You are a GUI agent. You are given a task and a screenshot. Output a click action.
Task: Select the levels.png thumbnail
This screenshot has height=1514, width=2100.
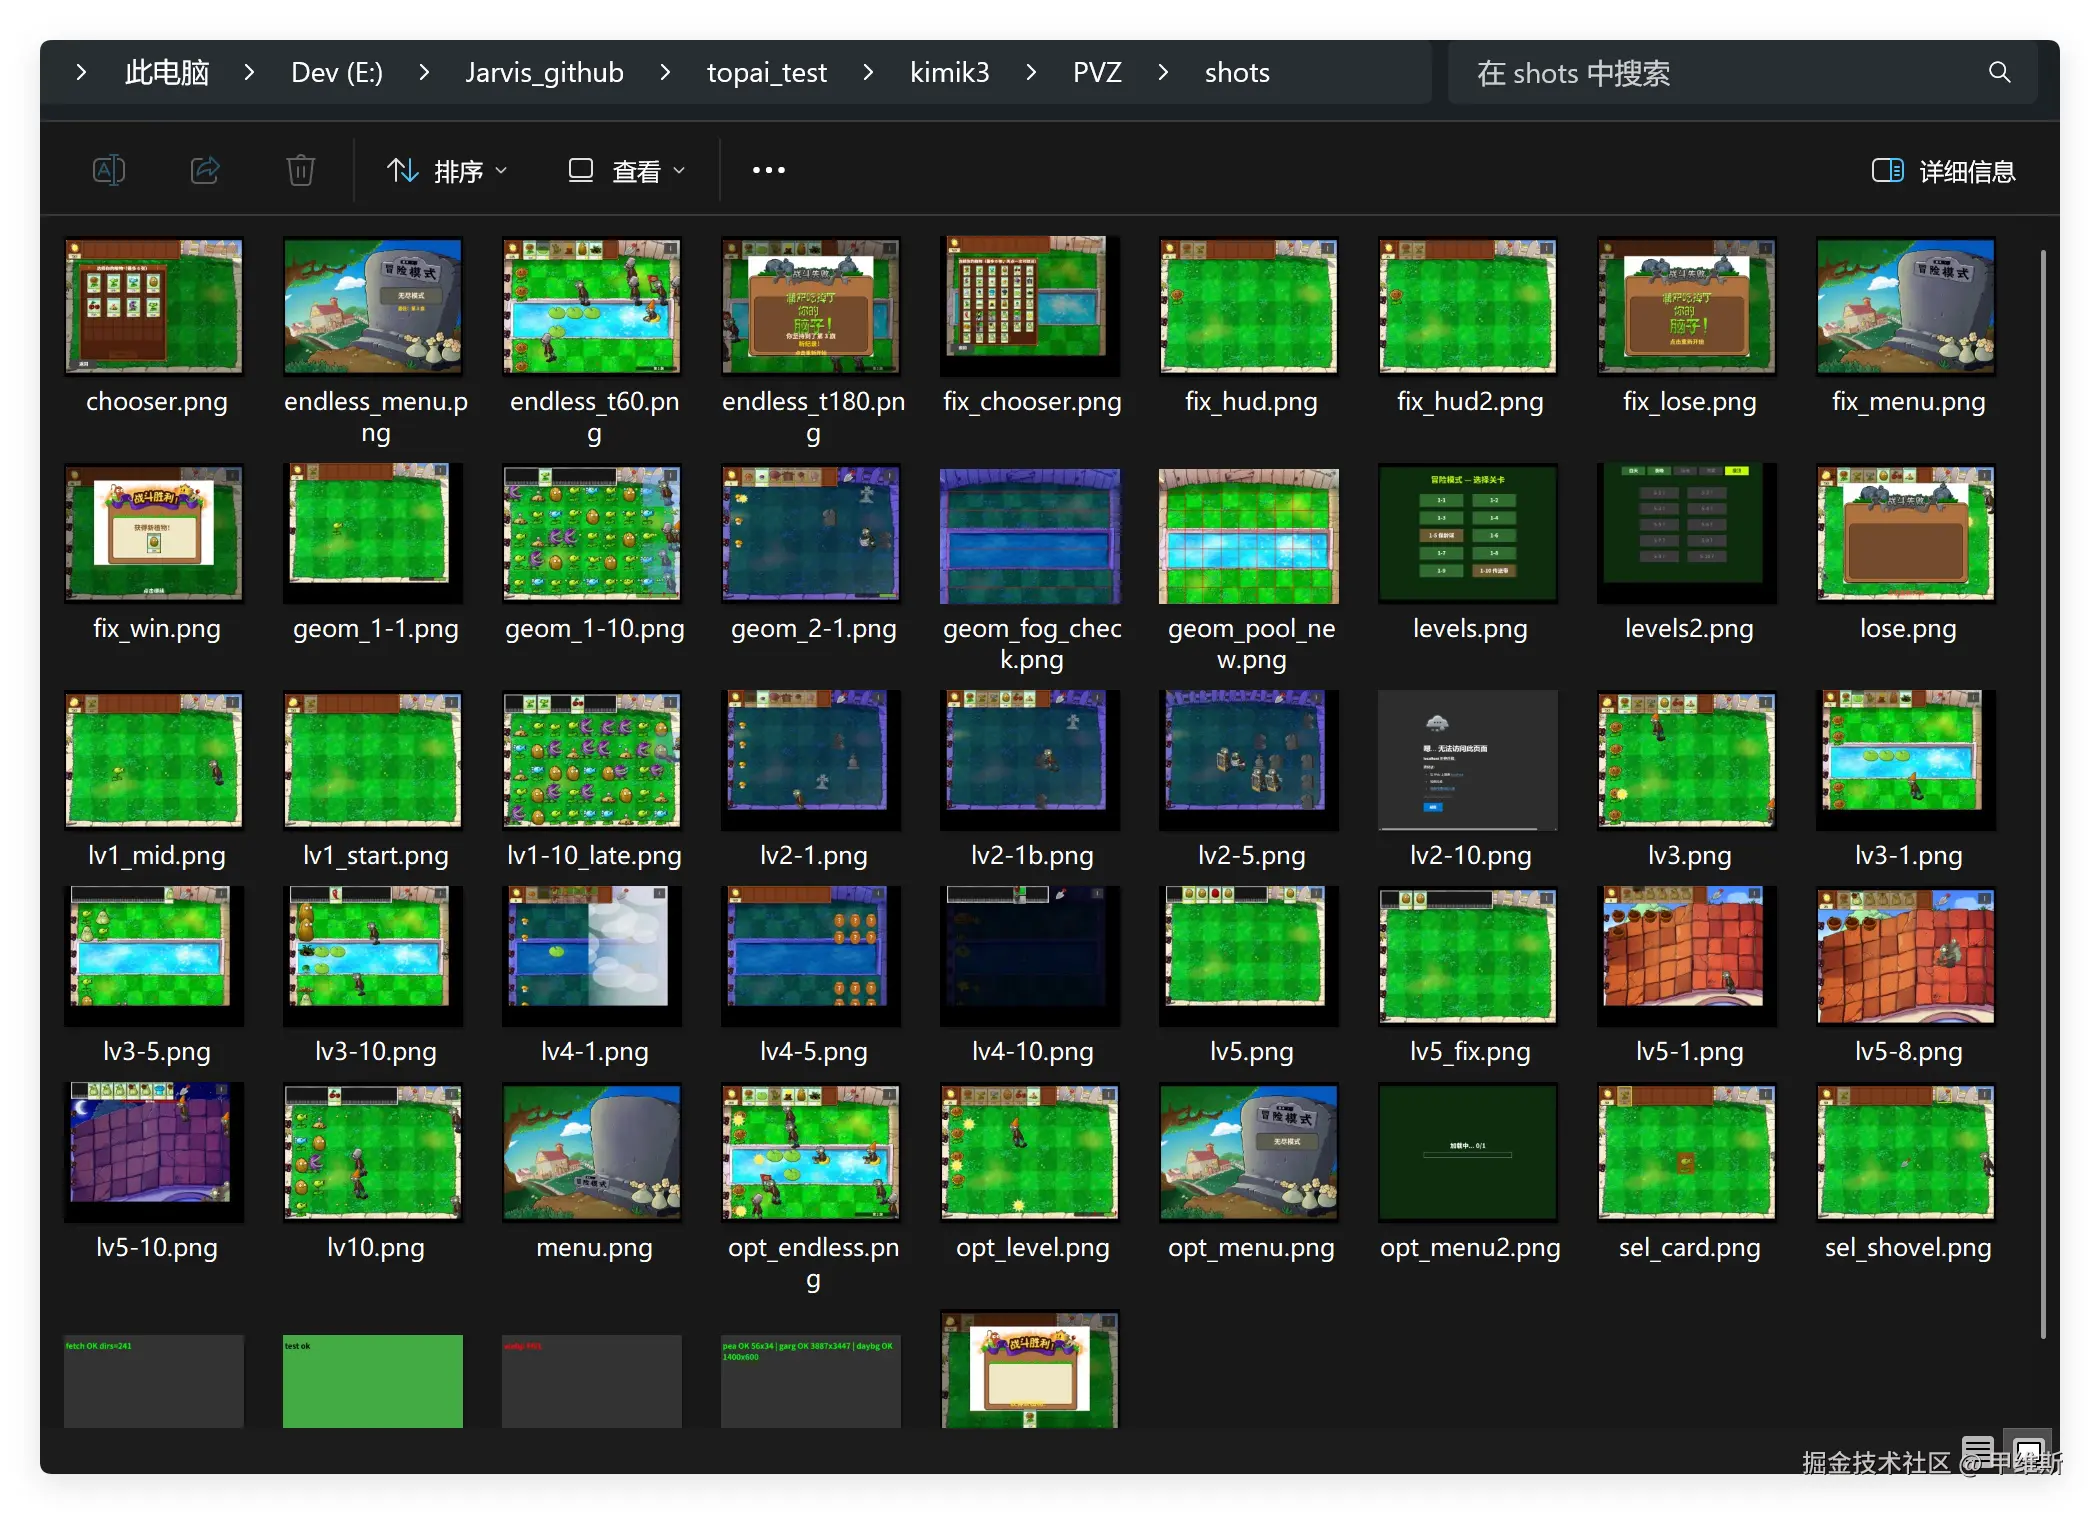pos(1468,534)
